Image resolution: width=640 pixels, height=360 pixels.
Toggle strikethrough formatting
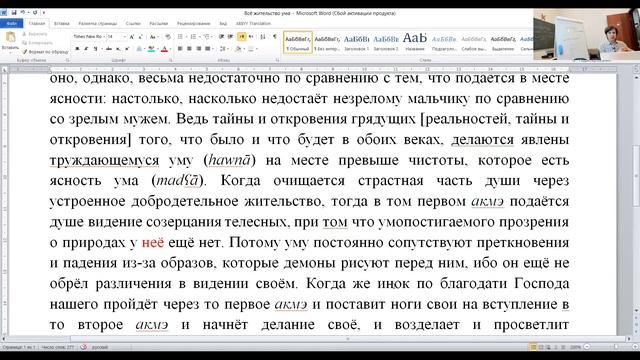pyautogui.click(x=109, y=49)
